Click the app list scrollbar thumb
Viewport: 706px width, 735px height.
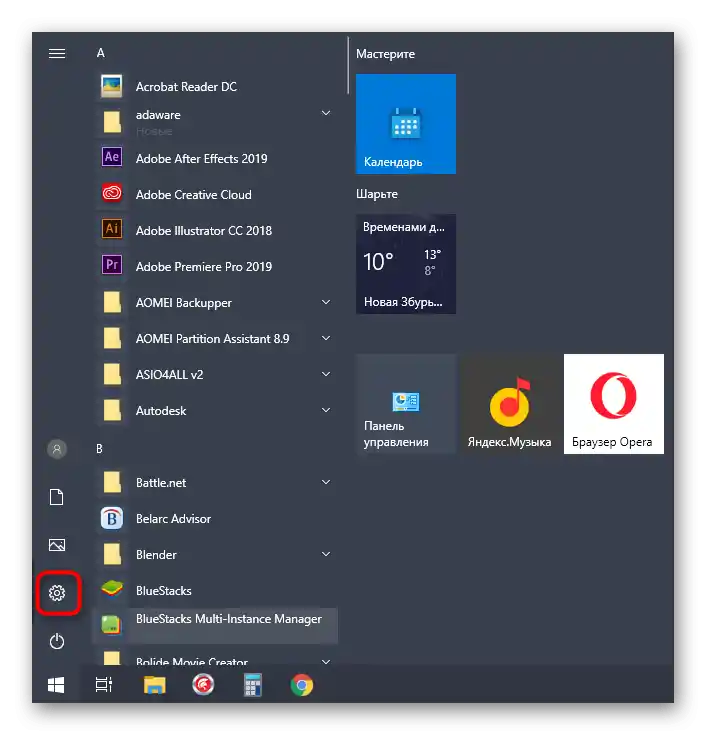tap(348, 66)
